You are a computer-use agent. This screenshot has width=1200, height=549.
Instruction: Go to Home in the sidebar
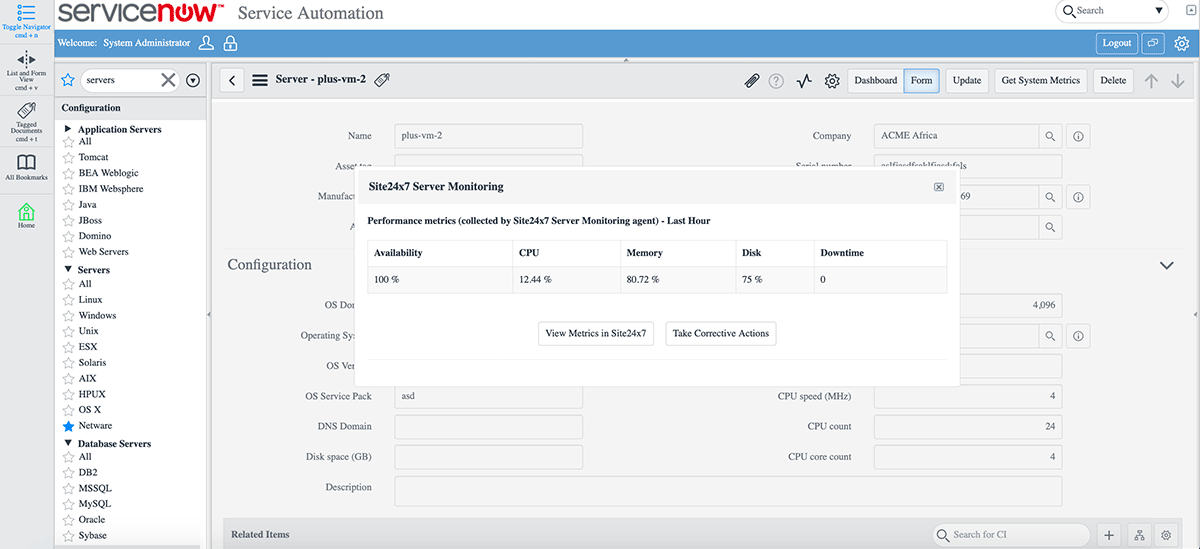pyautogui.click(x=27, y=211)
